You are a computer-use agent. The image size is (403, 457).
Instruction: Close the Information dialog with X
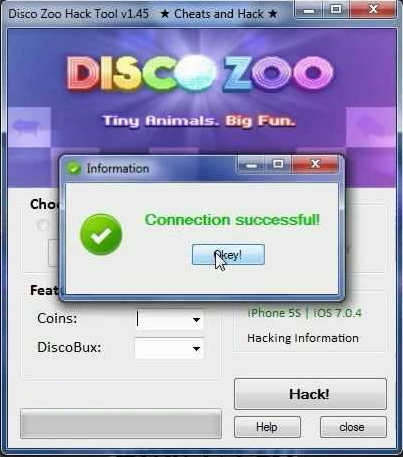[315, 164]
